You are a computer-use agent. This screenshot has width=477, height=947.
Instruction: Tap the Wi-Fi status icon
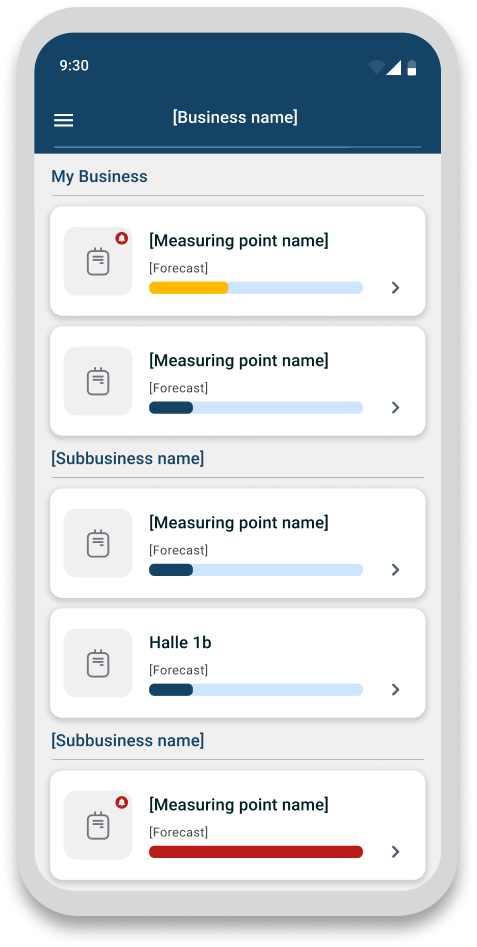(377, 67)
